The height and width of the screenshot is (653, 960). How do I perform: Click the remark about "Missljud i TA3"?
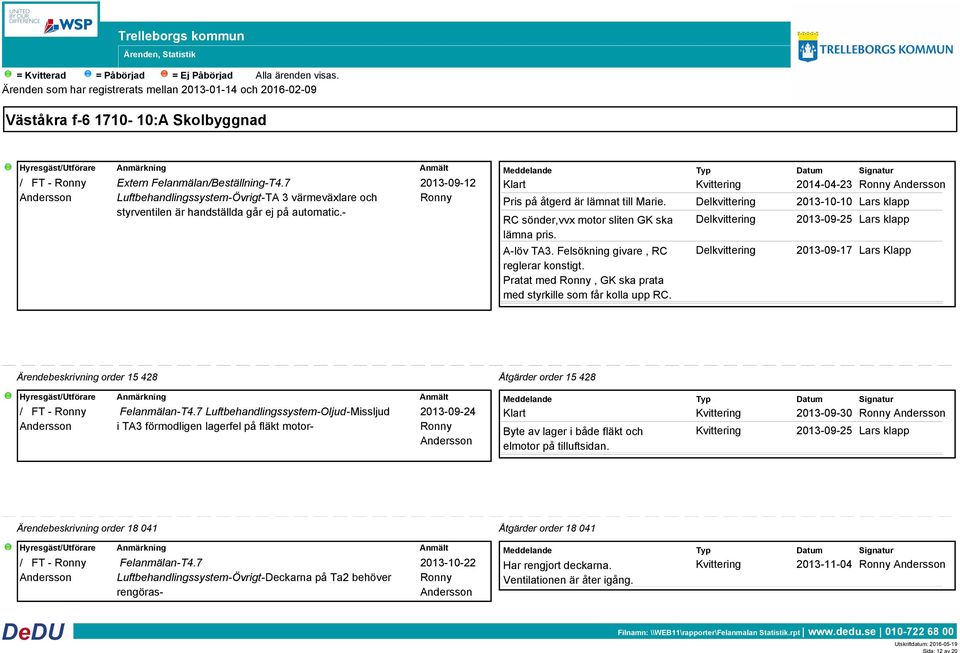coord(253,419)
